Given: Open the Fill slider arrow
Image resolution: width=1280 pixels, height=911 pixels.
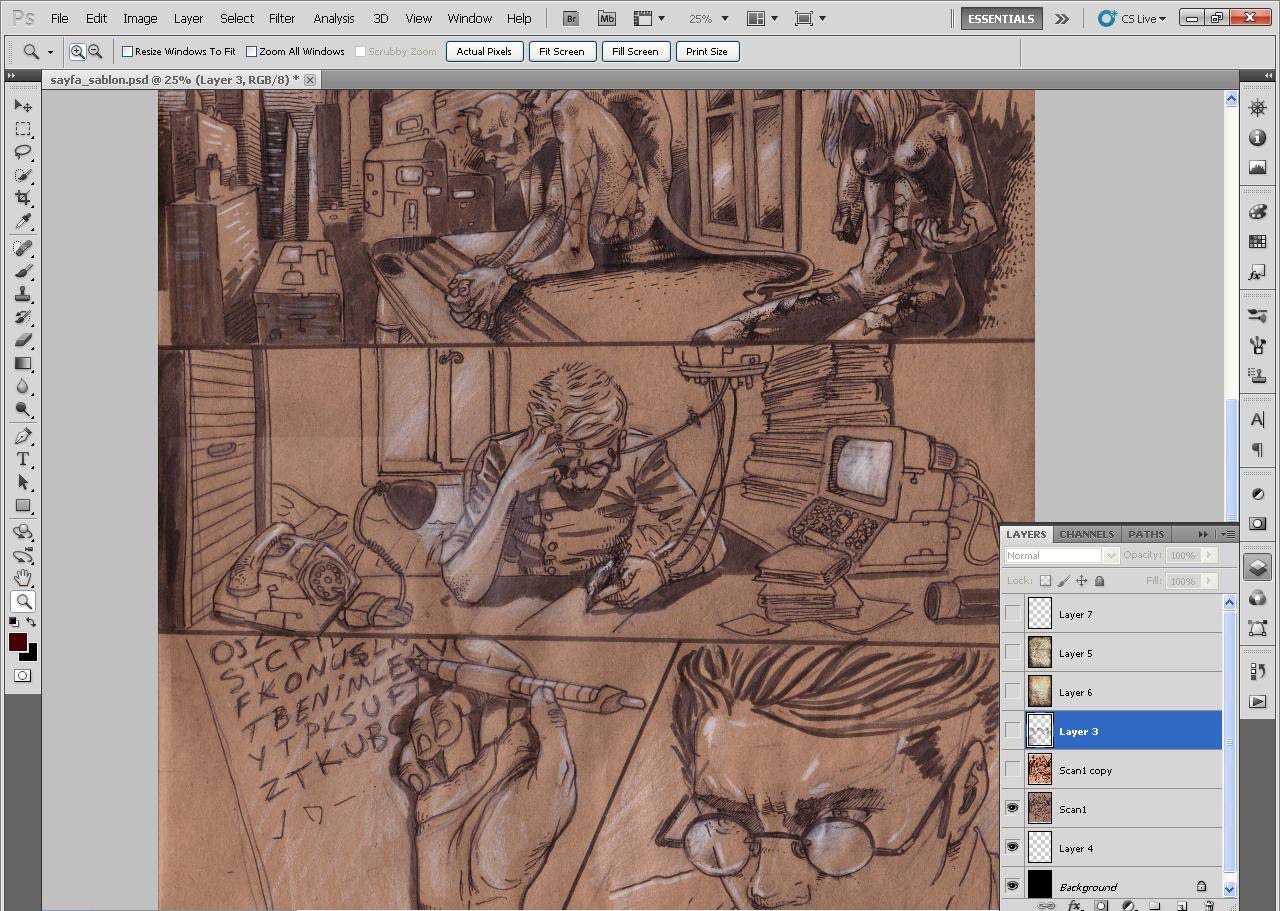Looking at the screenshot, I should (1209, 580).
